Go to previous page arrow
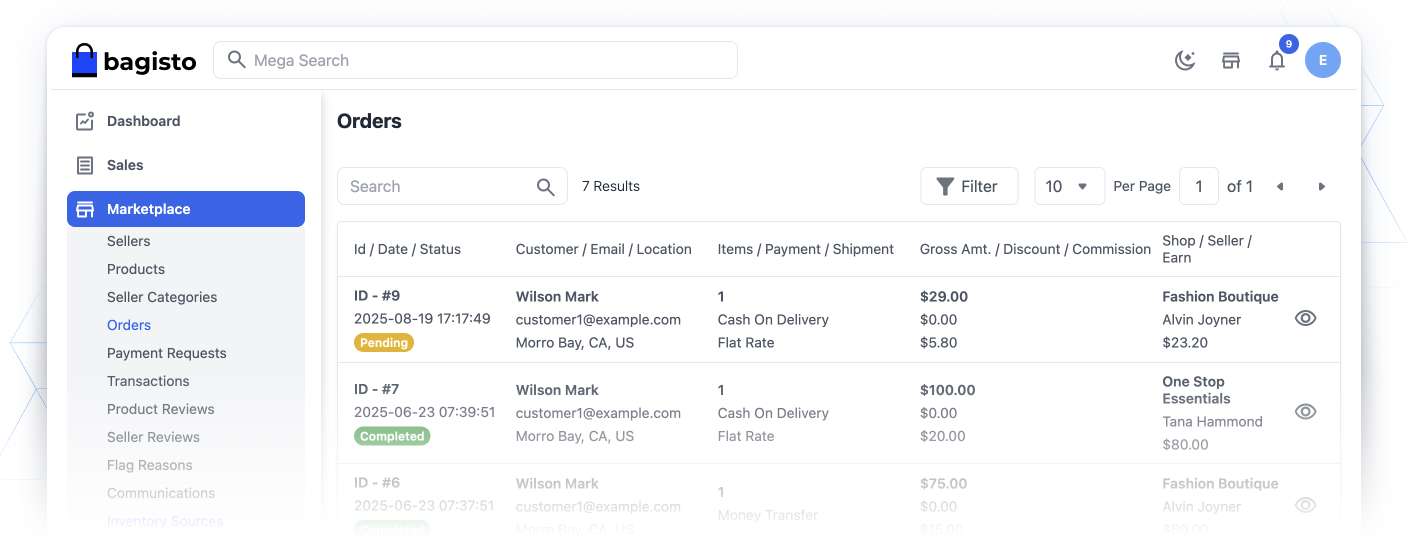This screenshot has height=552, width=1408. click(1280, 187)
